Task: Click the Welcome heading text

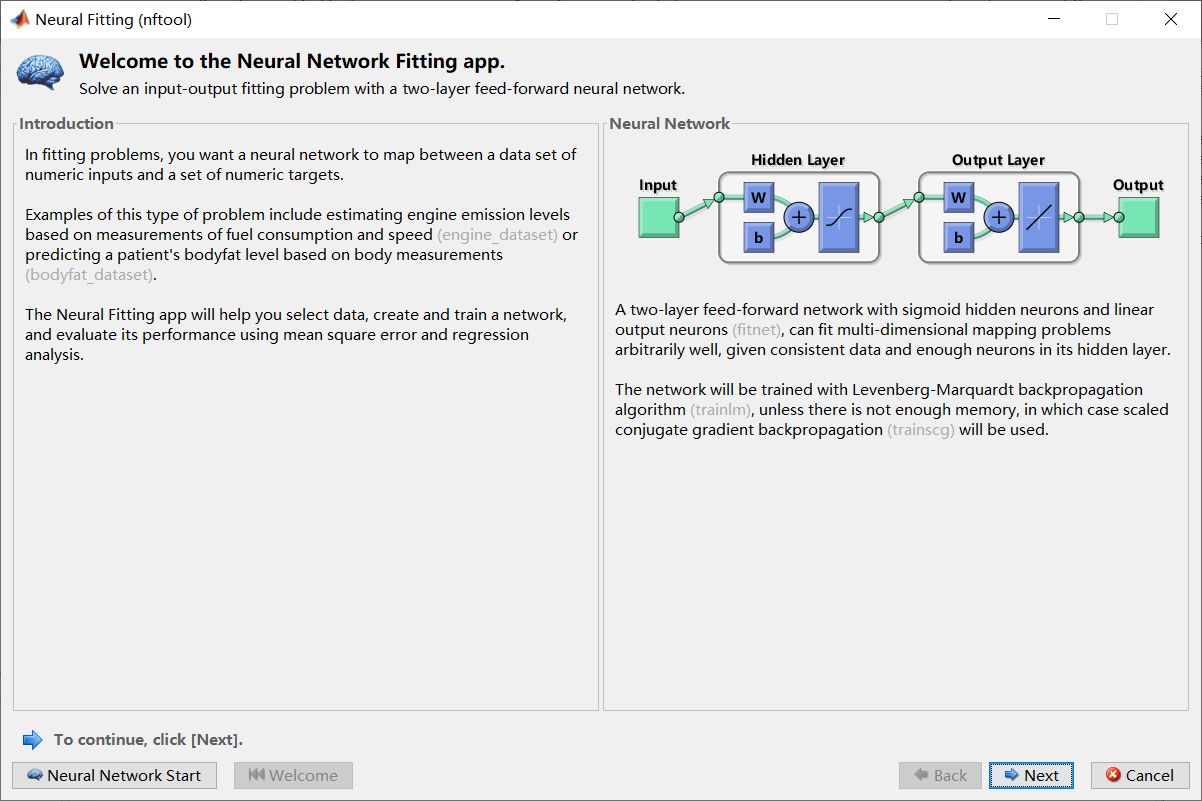Action: point(292,62)
